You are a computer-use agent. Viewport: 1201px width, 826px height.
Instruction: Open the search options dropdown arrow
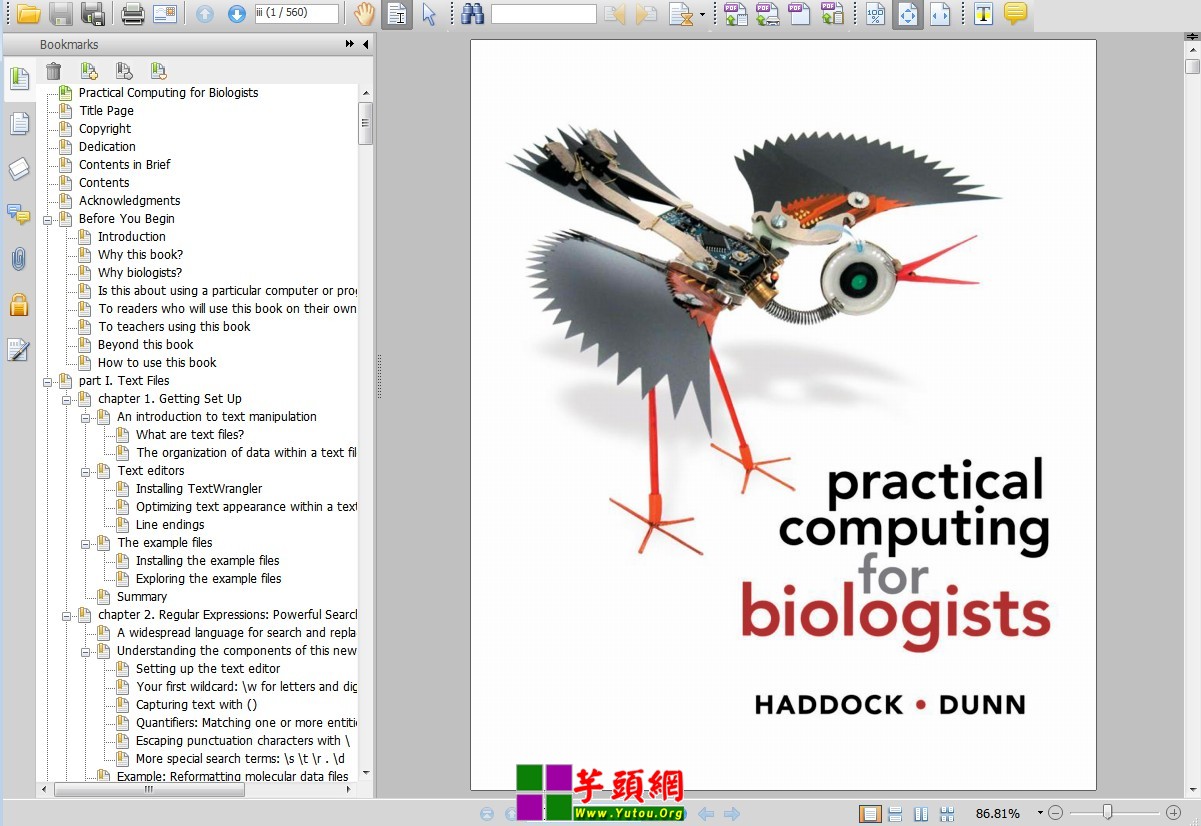[x=702, y=15]
